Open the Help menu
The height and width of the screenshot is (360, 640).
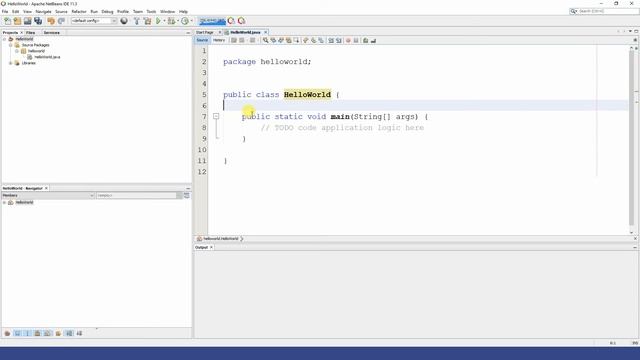(x=183, y=11)
